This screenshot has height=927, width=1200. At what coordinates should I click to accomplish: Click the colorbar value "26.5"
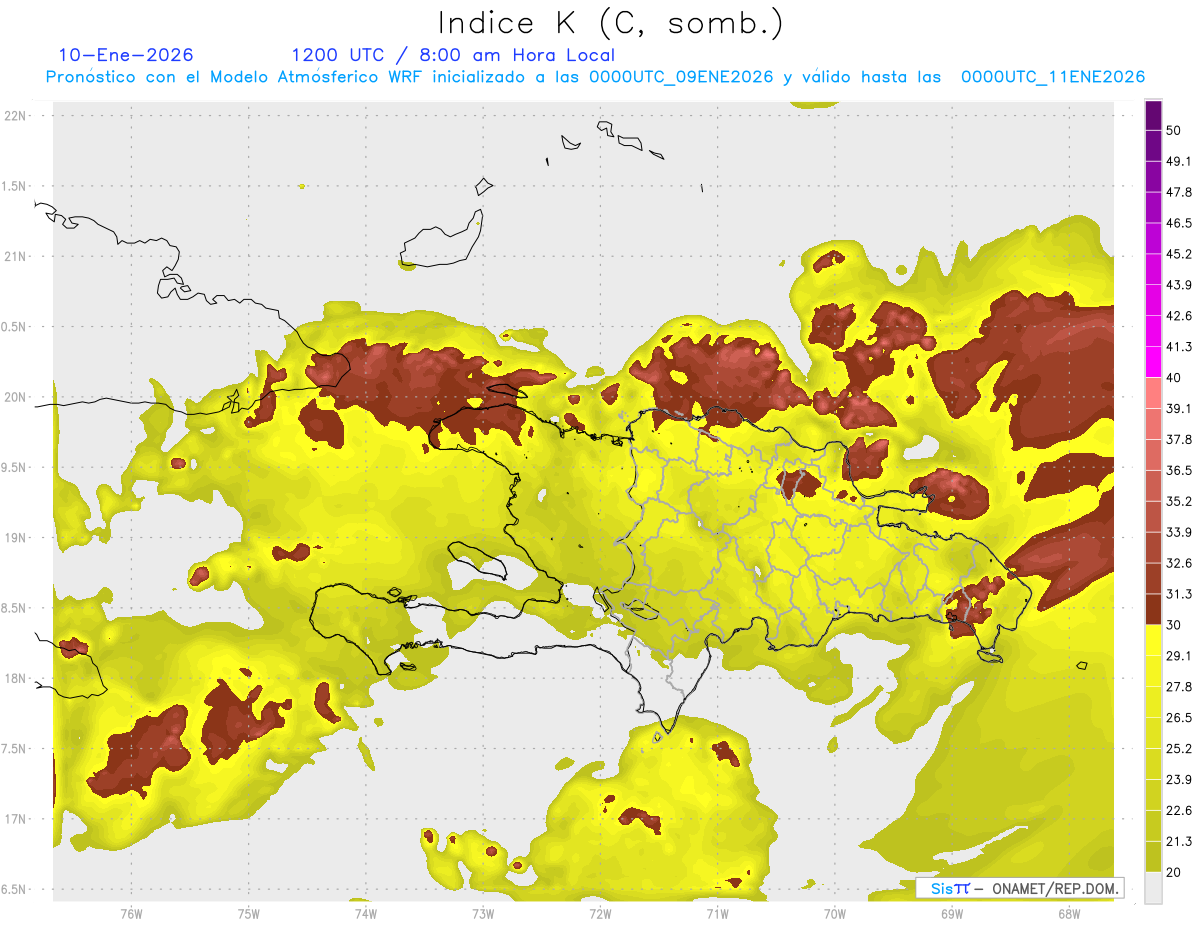click(1179, 718)
